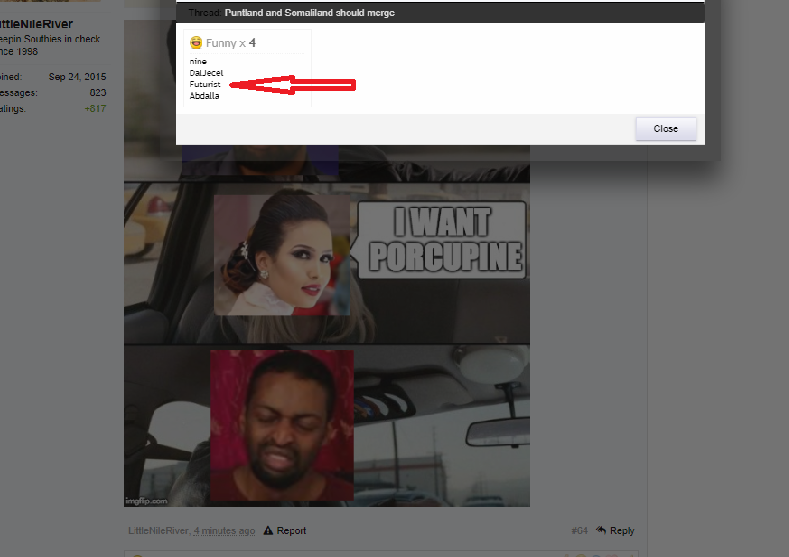Select Futurist in the Funny ratings list
Image resolution: width=789 pixels, height=557 pixels.
click(205, 85)
